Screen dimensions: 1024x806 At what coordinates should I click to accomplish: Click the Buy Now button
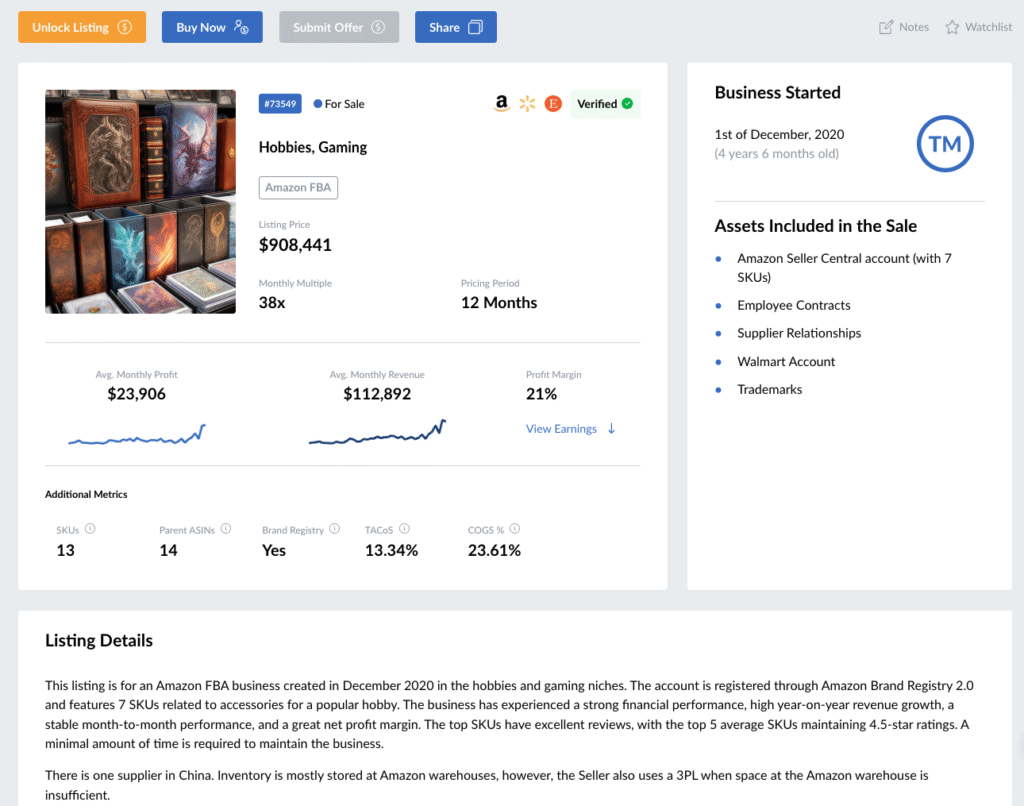pos(212,27)
